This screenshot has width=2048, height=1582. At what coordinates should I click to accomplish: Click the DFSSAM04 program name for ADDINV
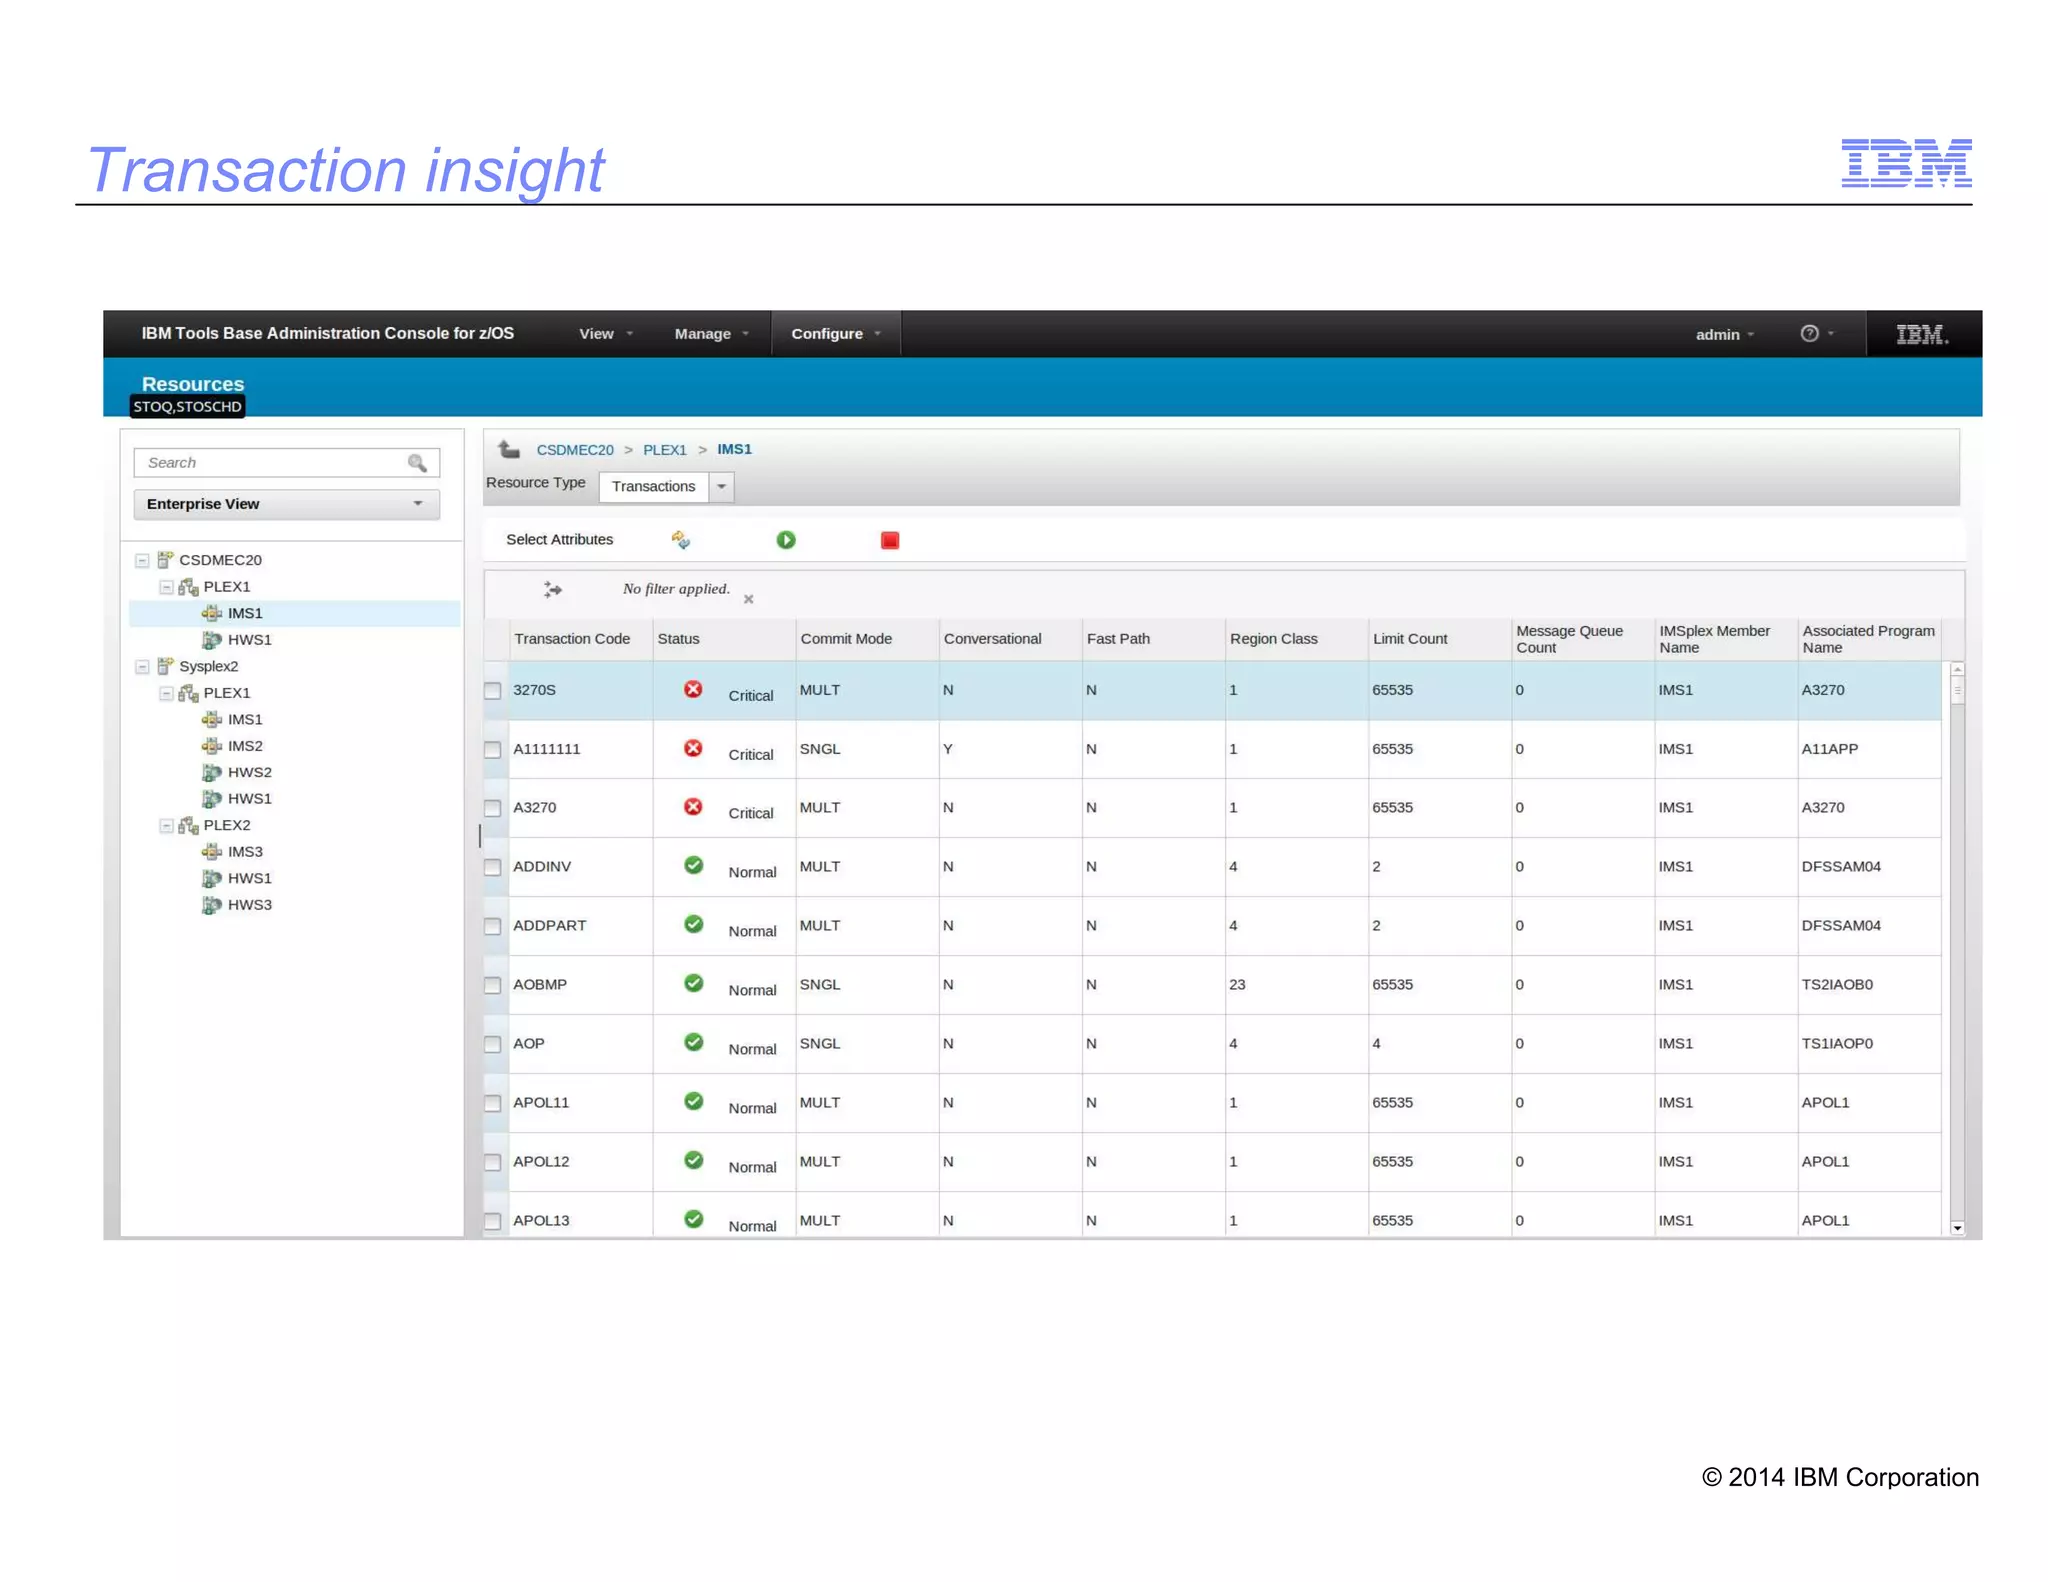[x=1841, y=866]
